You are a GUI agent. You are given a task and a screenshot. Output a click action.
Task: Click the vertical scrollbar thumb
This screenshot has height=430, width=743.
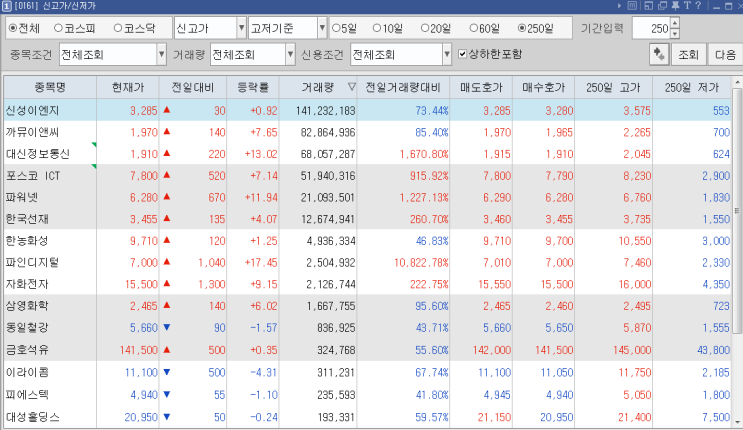point(737,210)
